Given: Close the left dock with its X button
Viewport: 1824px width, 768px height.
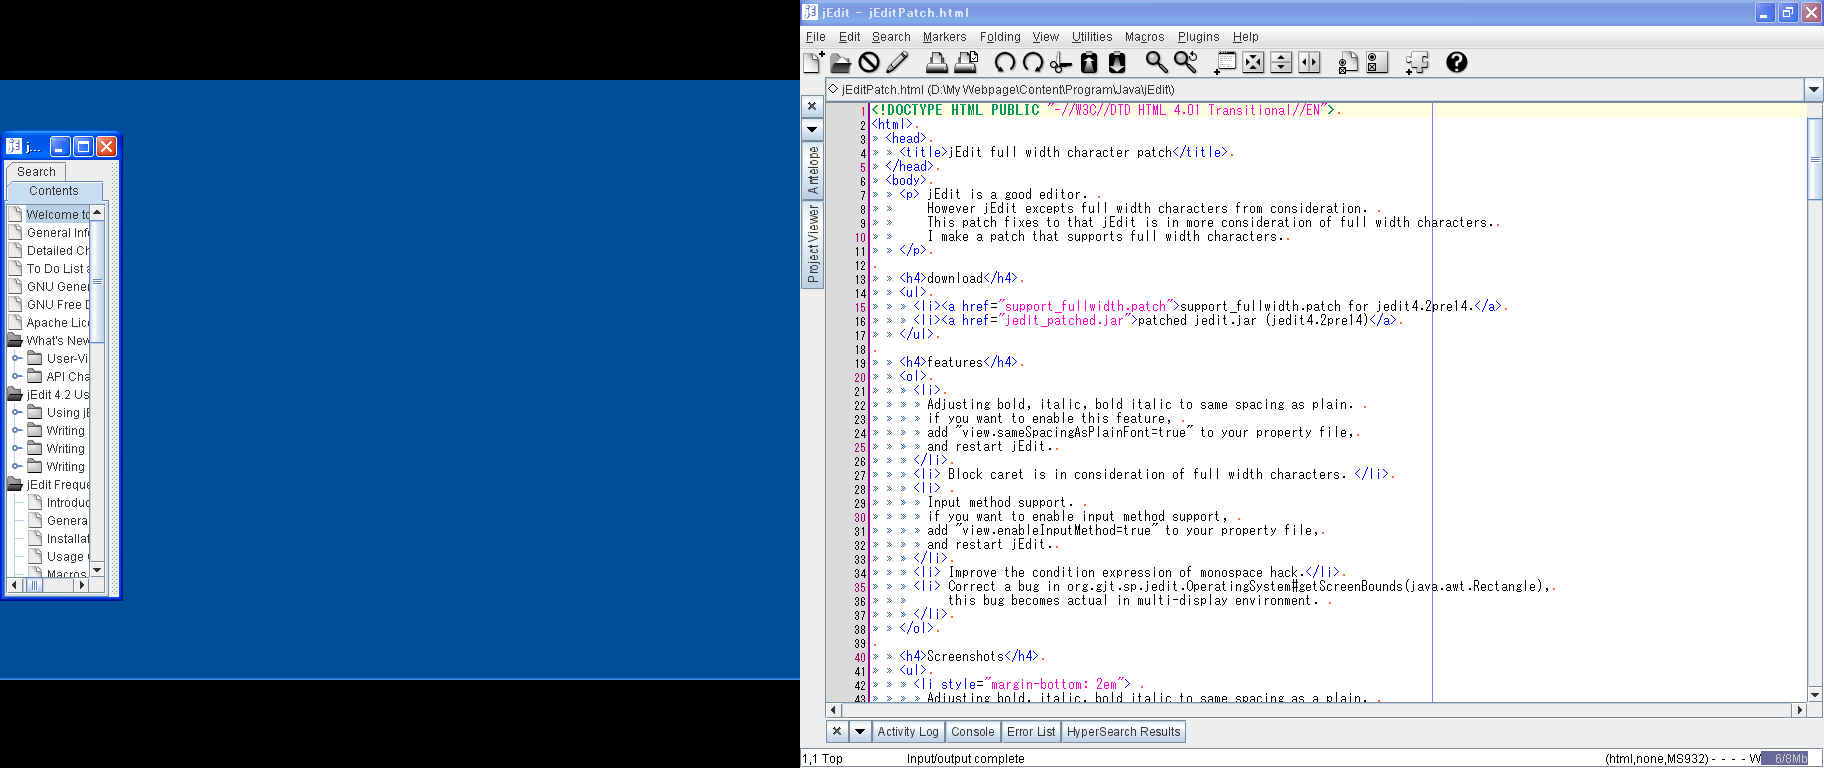Looking at the screenshot, I should [x=812, y=106].
